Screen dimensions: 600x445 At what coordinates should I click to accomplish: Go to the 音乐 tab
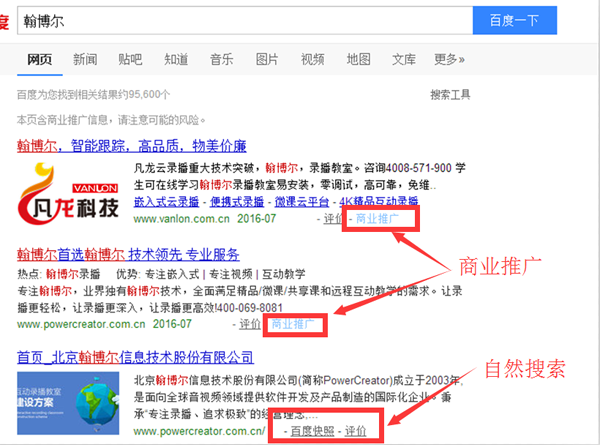(x=221, y=59)
